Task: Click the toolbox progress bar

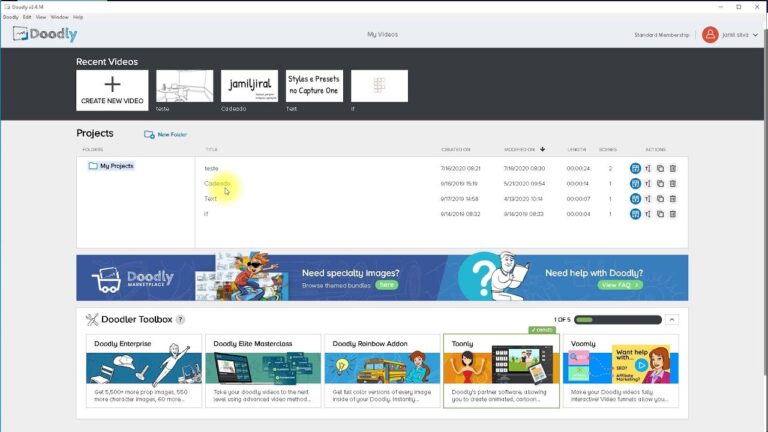Action: [x=618, y=319]
